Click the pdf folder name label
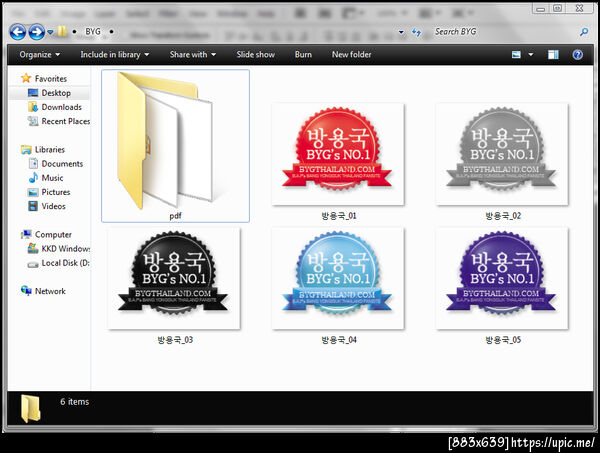600x453 pixels. click(x=175, y=216)
